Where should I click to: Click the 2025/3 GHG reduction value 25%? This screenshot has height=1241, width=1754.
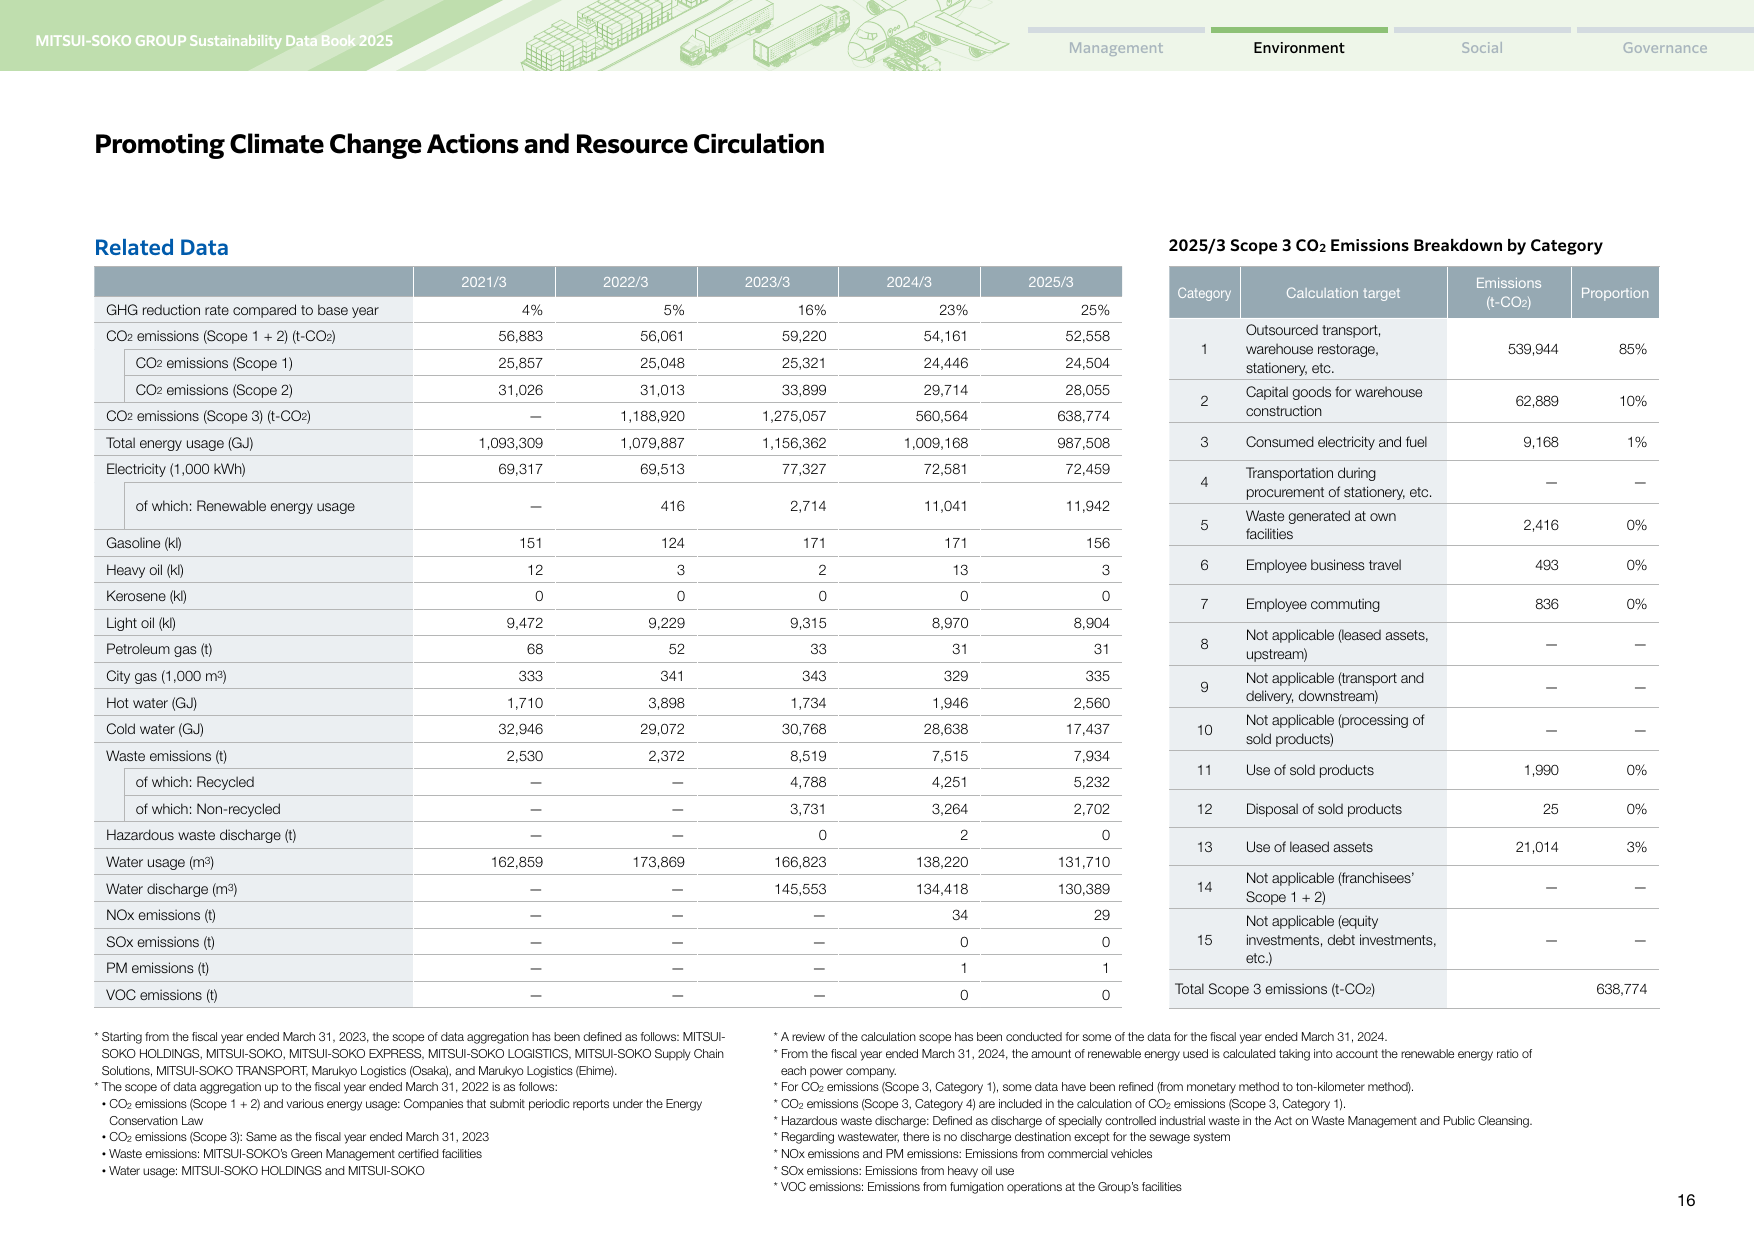[1095, 310]
